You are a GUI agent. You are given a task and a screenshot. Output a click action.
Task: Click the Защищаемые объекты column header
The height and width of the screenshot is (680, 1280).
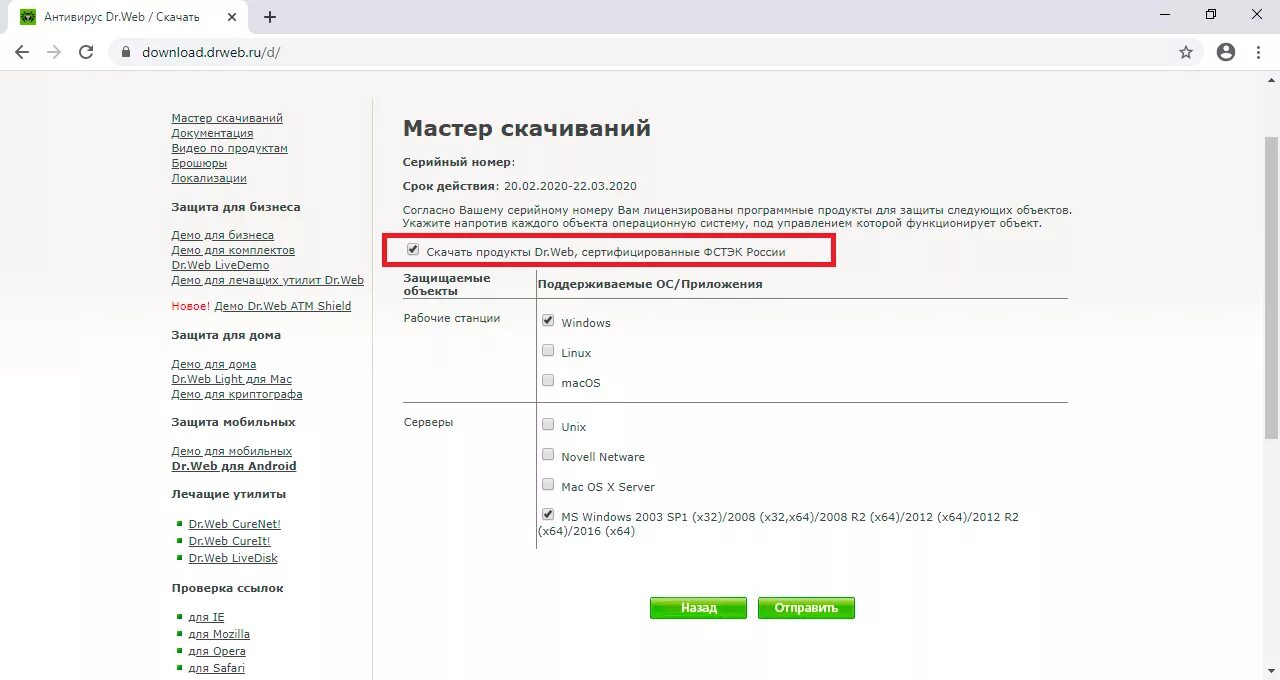pos(447,284)
